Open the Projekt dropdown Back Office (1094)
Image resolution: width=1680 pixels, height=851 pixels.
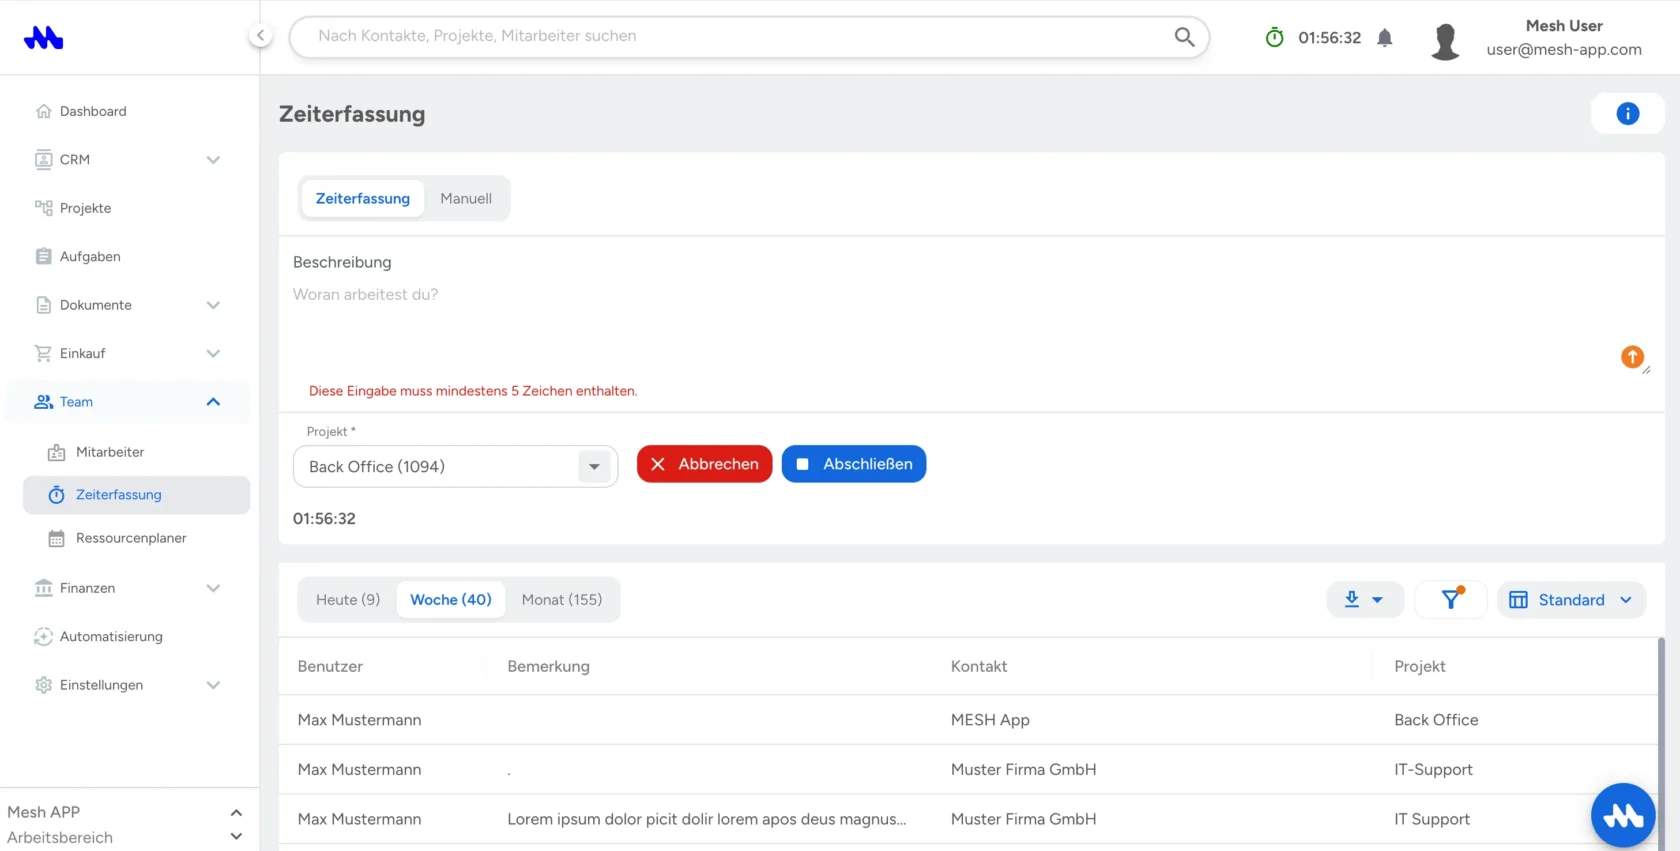pos(455,467)
